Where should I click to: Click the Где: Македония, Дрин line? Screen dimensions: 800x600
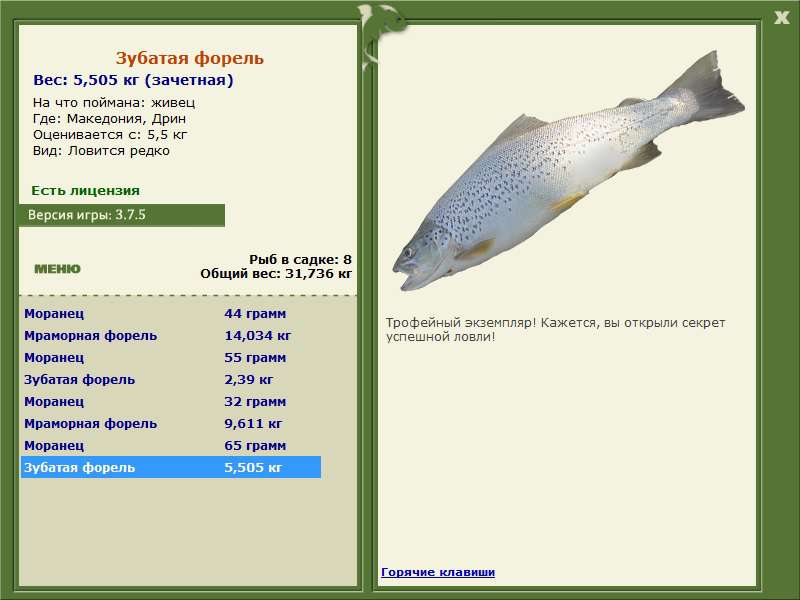click(x=109, y=119)
